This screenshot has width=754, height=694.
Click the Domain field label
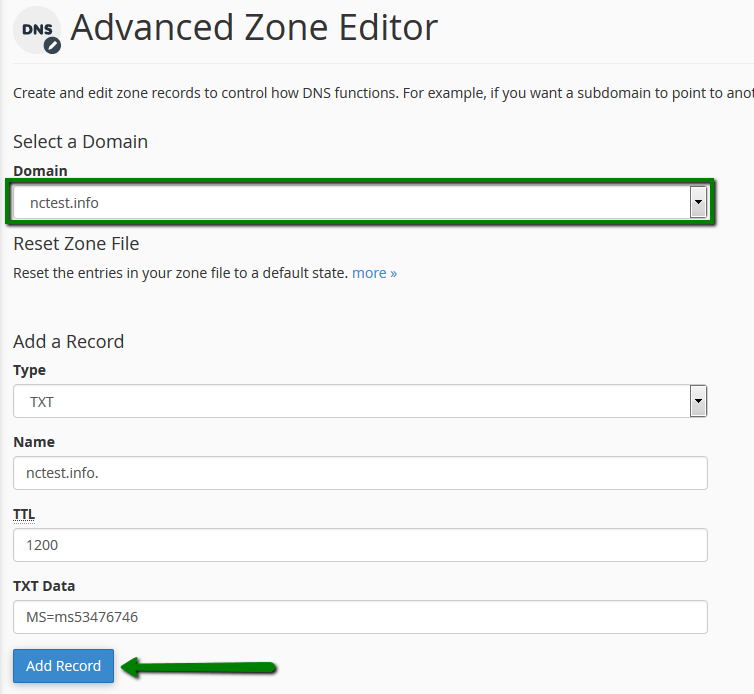[40, 171]
